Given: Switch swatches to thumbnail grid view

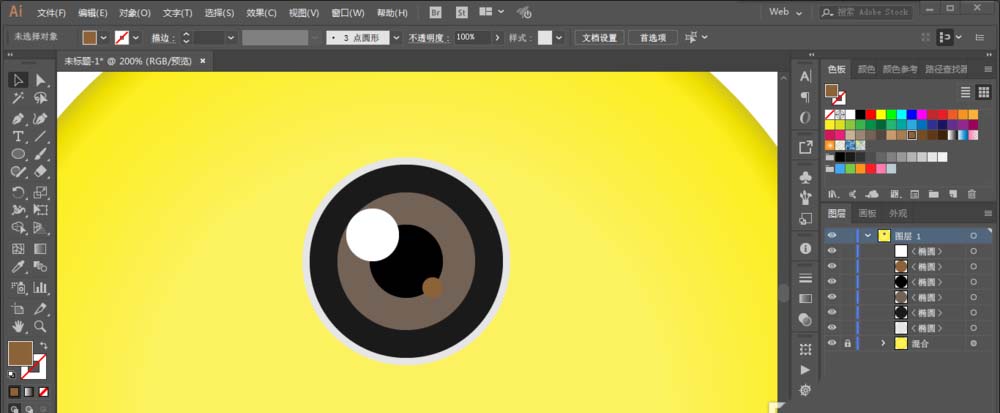Looking at the screenshot, I should tap(983, 92).
